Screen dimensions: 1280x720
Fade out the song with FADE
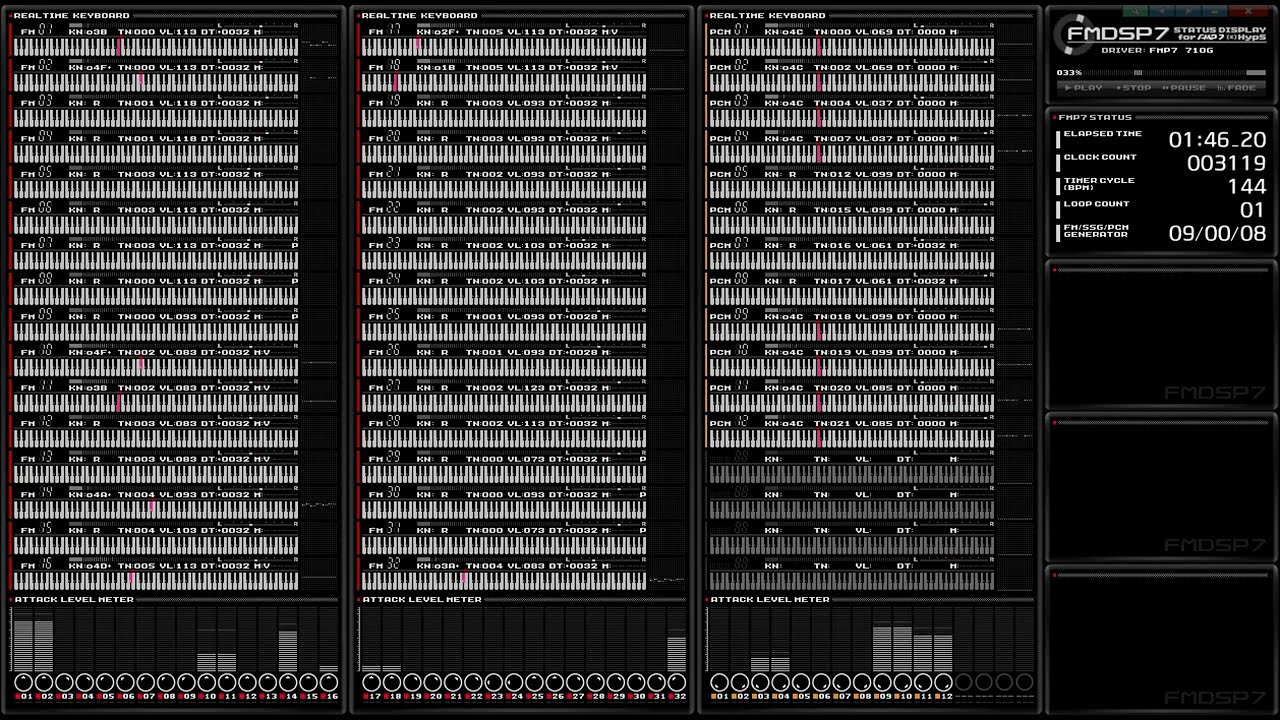1237,88
